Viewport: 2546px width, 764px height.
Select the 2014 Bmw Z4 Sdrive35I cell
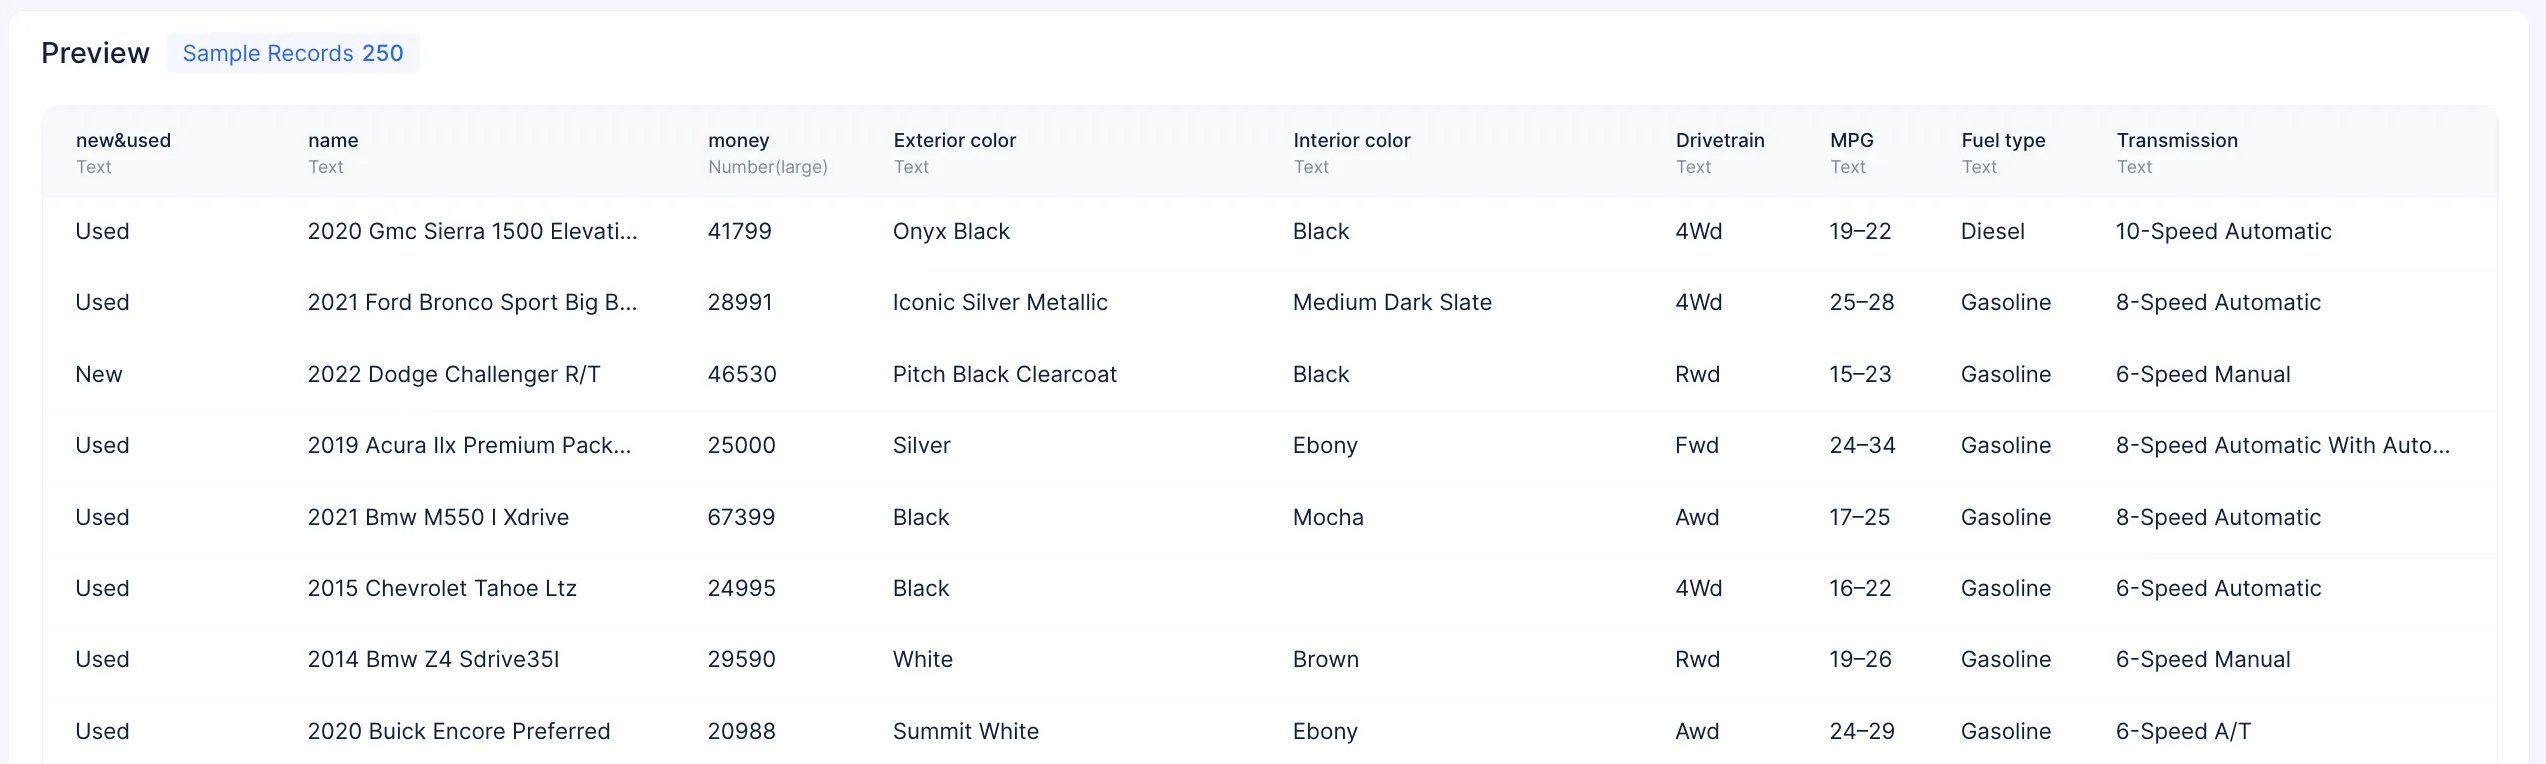click(x=433, y=659)
